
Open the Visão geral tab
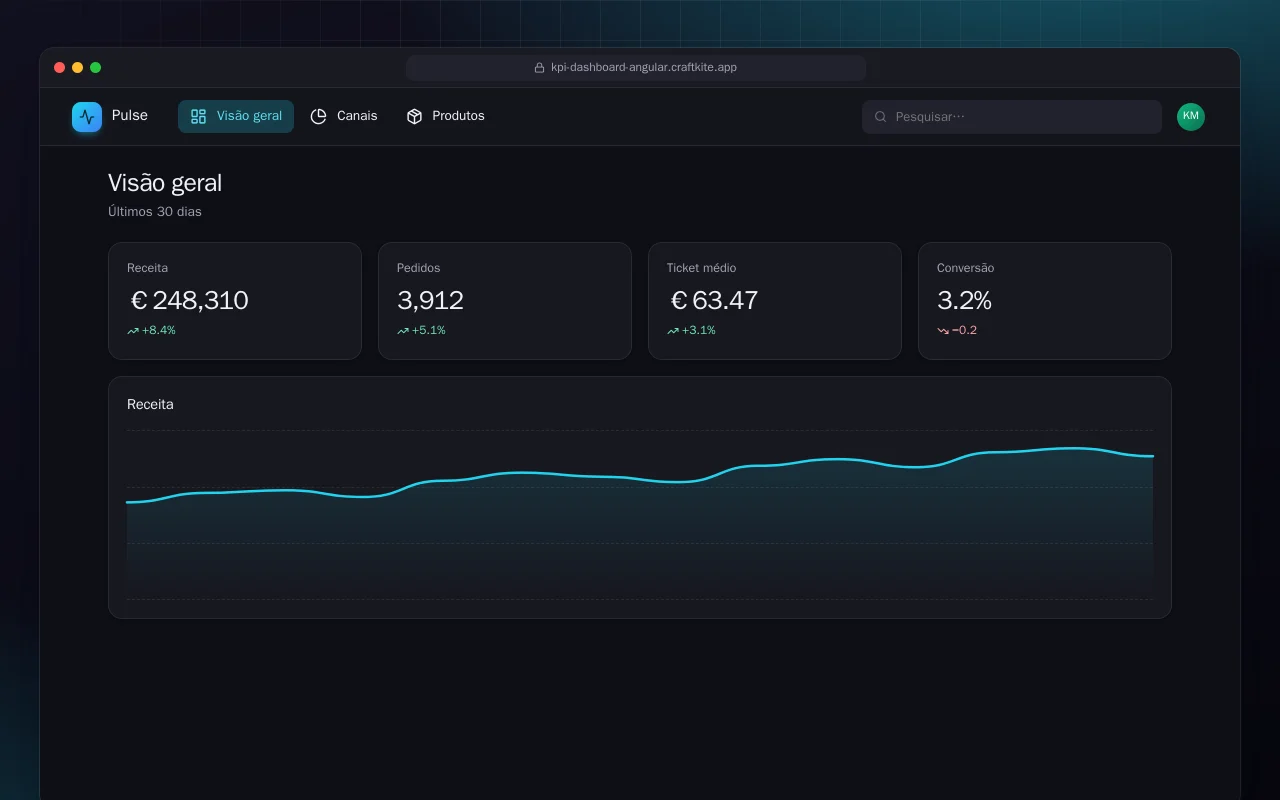pyautogui.click(x=236, y=116)
